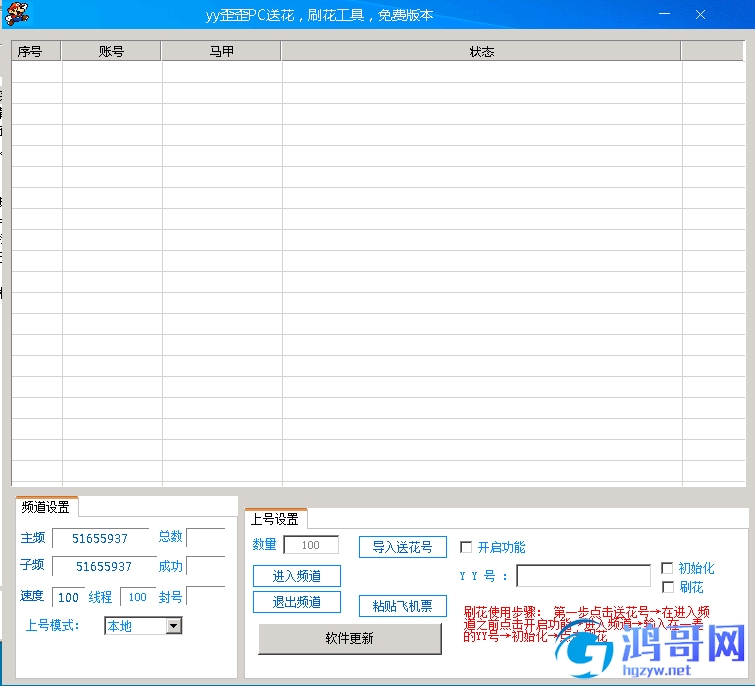Click the 软件更新 button
755x686 pixels.
[350, 638]
